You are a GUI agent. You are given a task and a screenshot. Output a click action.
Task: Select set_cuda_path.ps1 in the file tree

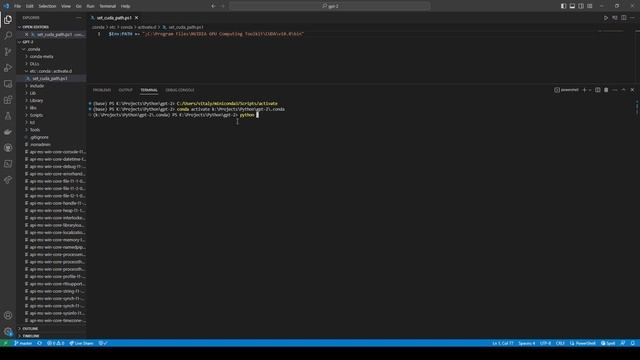coord(51,78)
